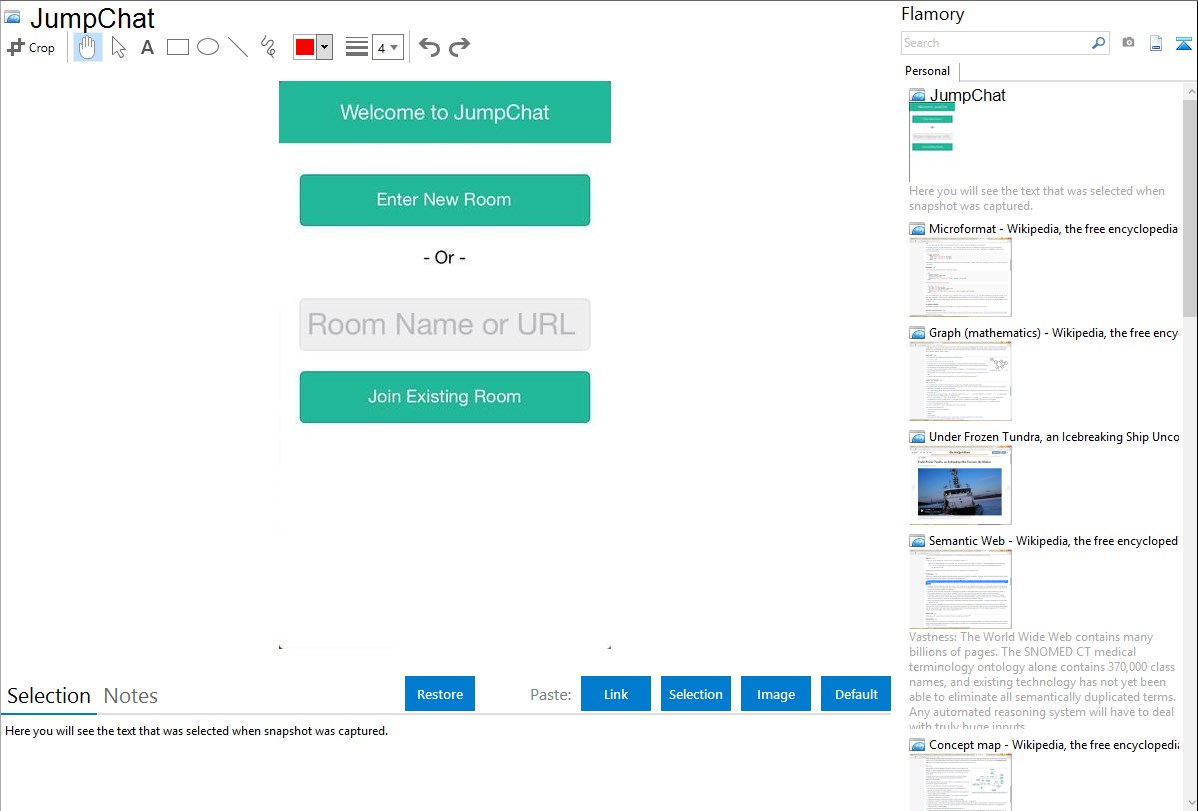
Task: Open the color picker dropdown arrow
Action: (x=325, y=47)
